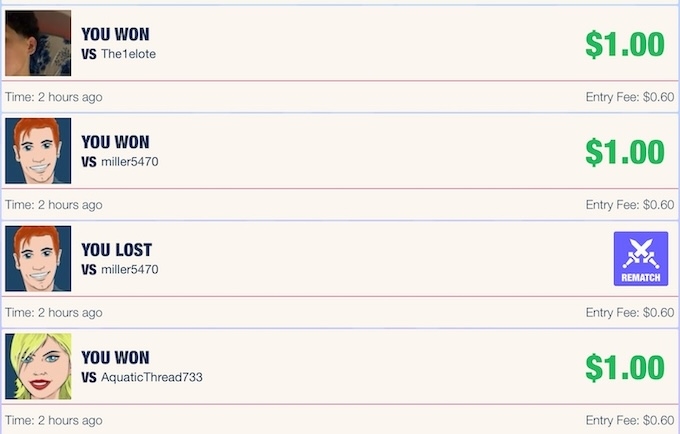Open the YOU WON match against The1elote
Image resolution: width=680 pixels, height=434 pixels.
point(340,43)
